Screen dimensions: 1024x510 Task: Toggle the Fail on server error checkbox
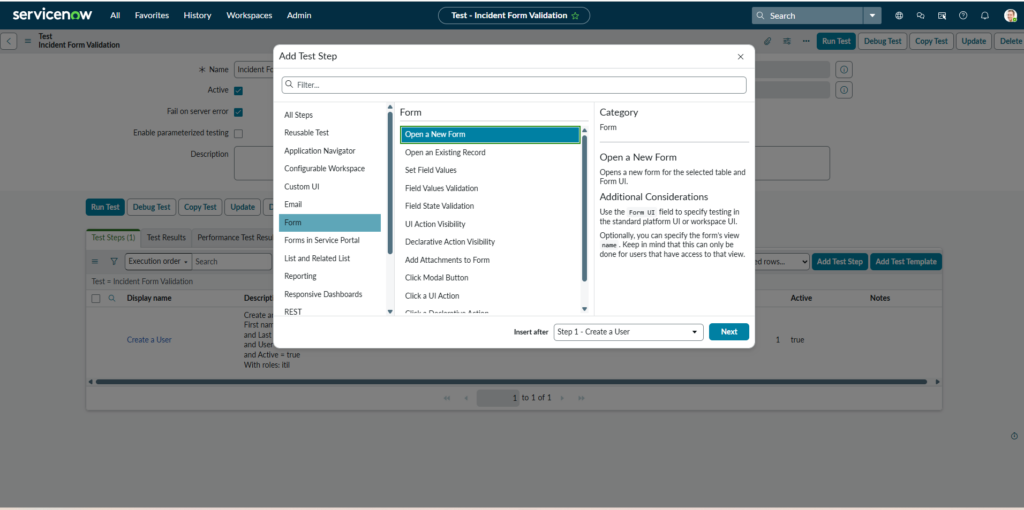point(238,111)
